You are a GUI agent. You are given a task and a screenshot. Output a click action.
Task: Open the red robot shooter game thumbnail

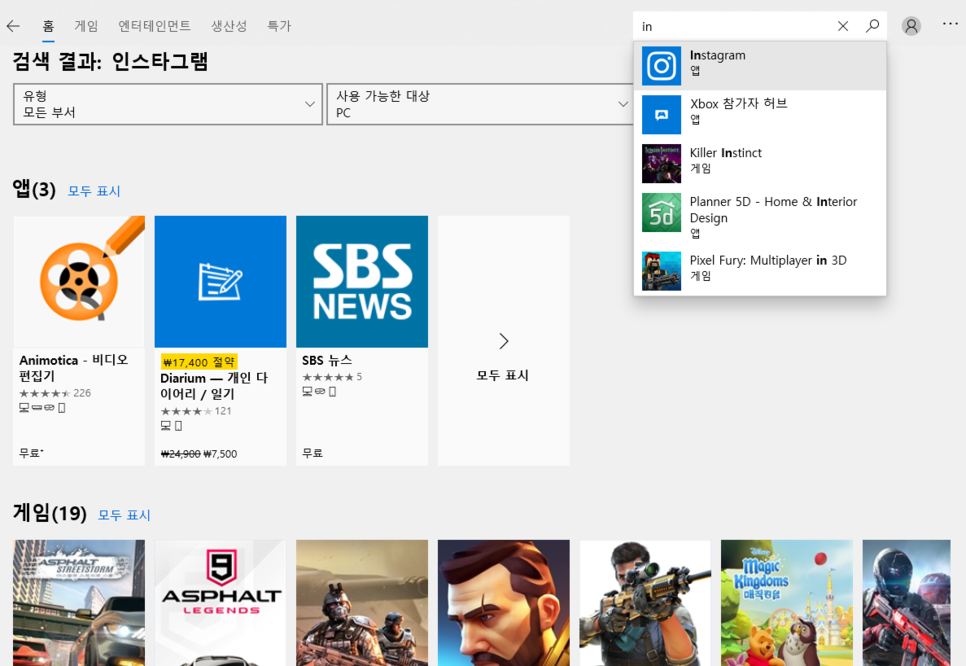tap(906, 603)
